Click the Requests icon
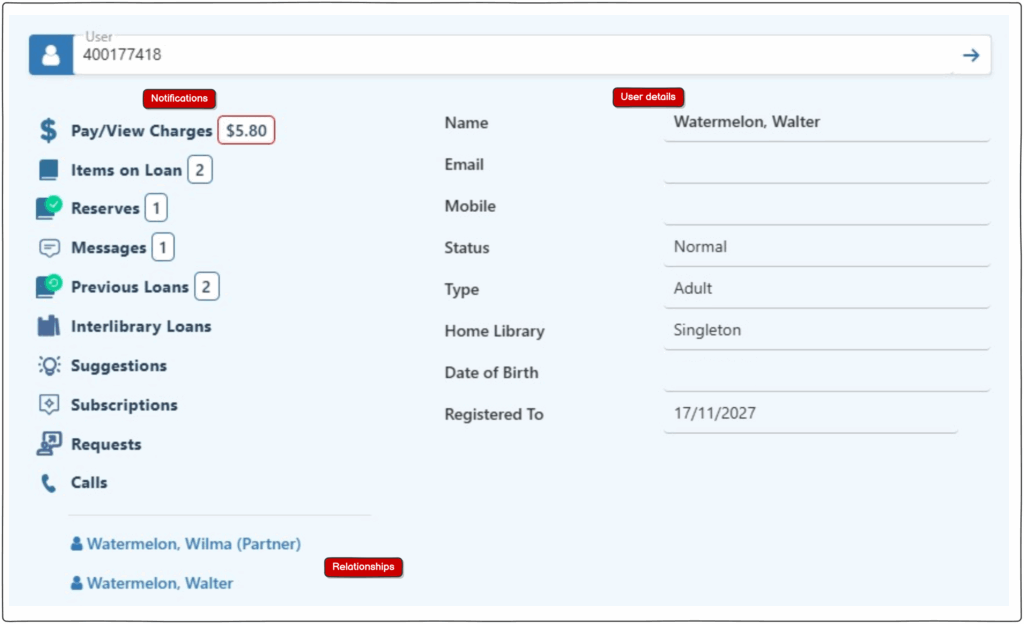 [x=48, y=444]
